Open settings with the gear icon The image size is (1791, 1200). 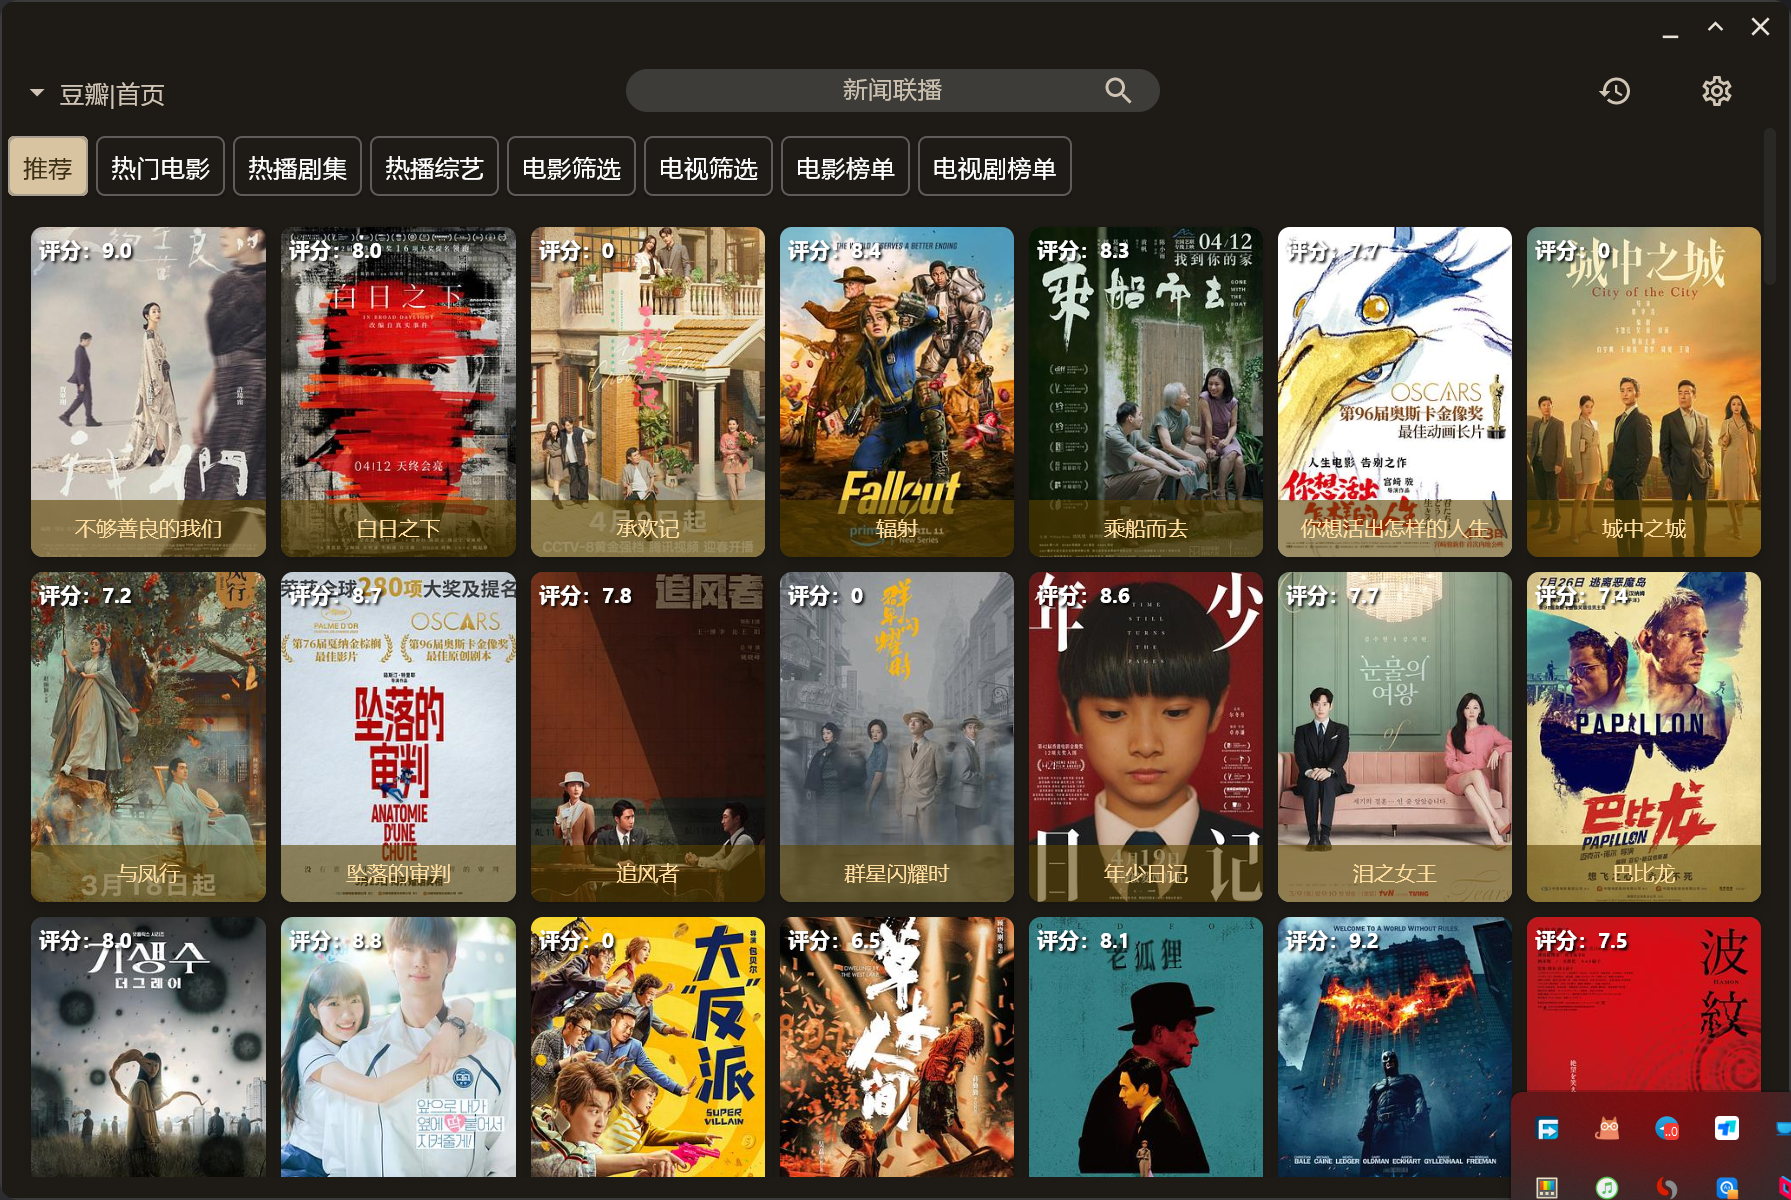coord(1717,91)
